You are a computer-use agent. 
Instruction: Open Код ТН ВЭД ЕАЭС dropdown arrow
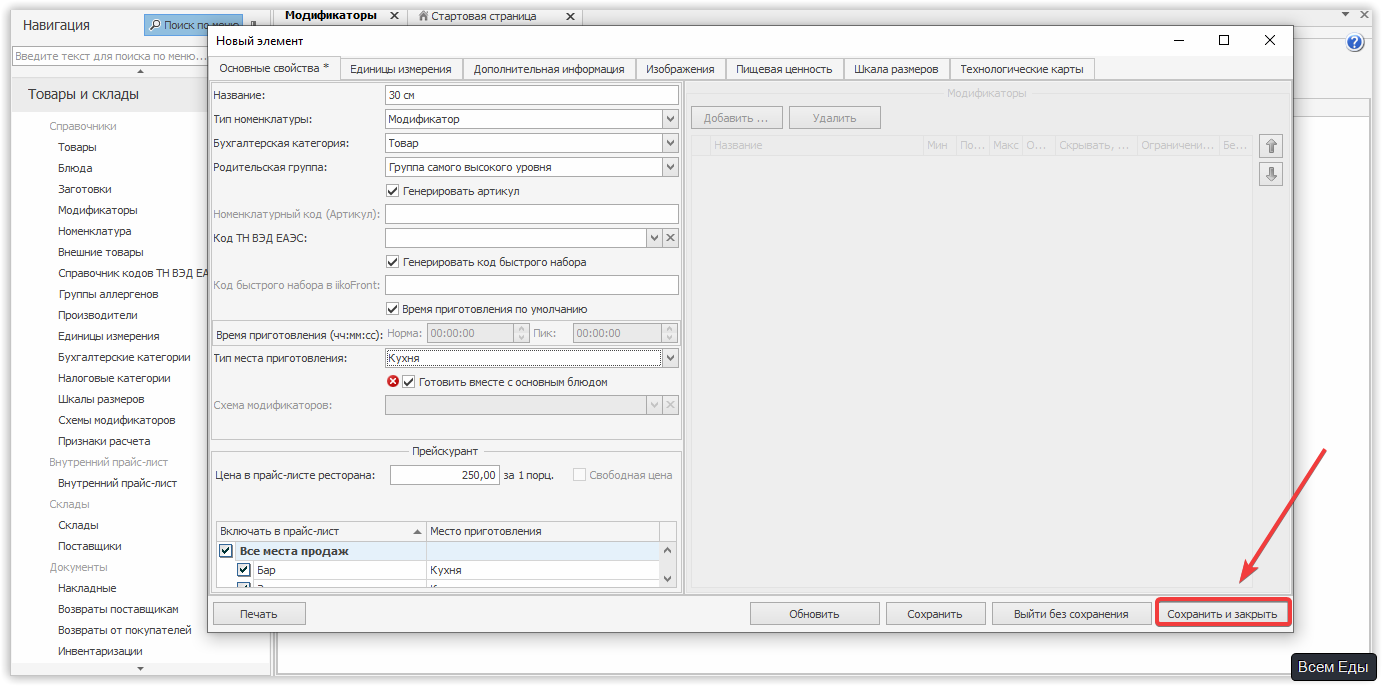pyautogui.click(x=655, y=238)
